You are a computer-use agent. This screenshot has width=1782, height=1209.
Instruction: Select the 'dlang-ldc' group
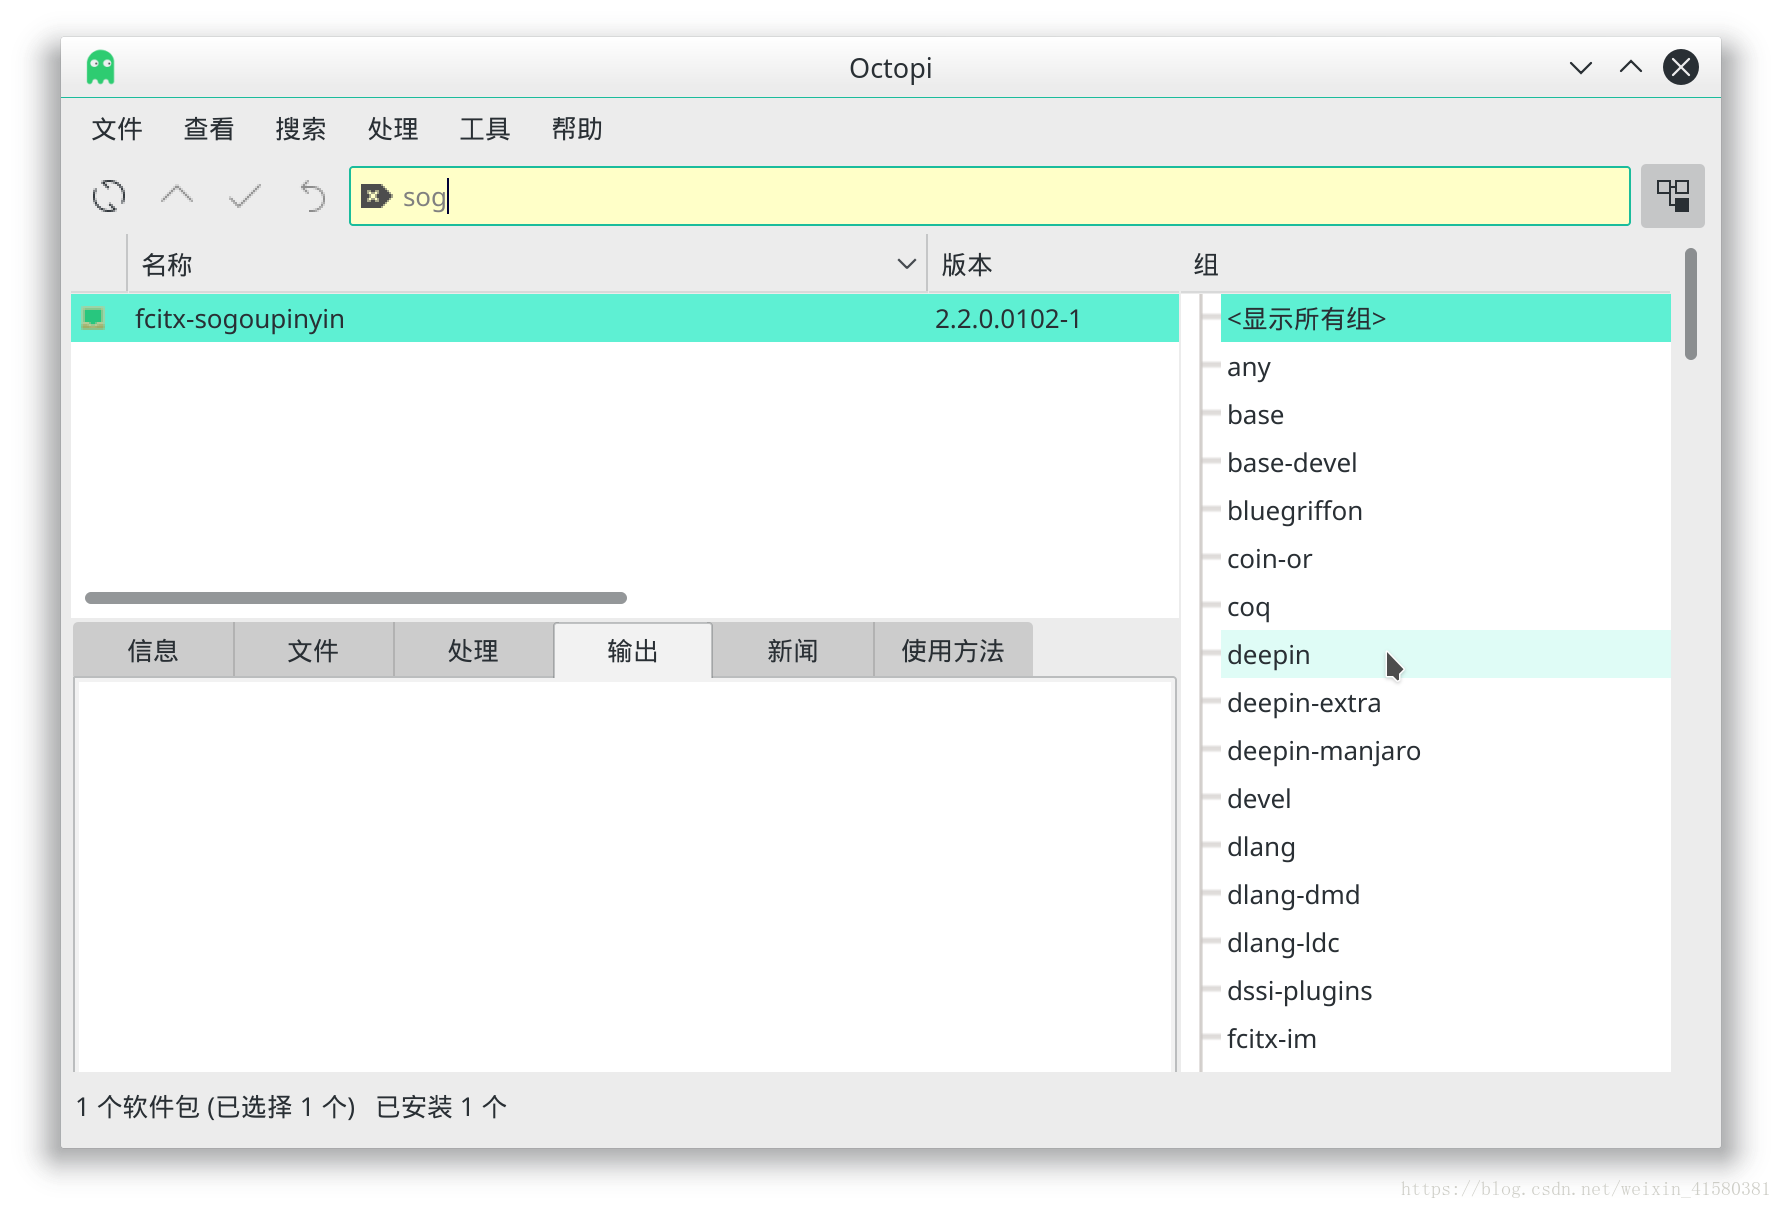pyautogui.click(x=1445, y=943)
